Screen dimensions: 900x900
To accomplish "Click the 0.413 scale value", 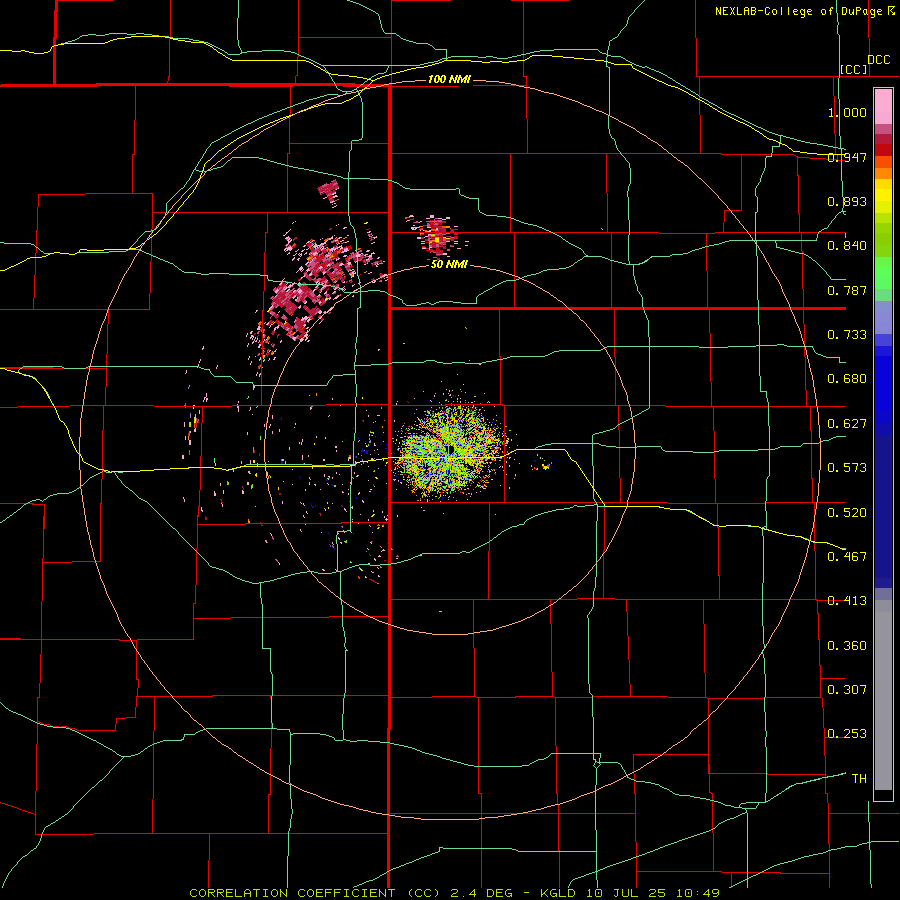I will pyautogui.click(x=847, y=601).
